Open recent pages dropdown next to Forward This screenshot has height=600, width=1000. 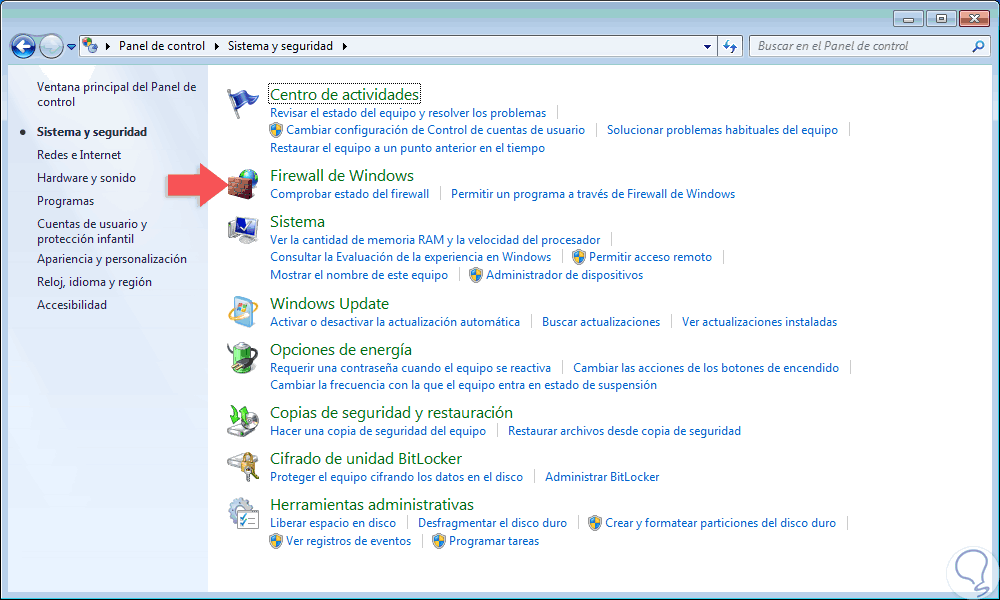pyautogui.click(x=71, y=47)
